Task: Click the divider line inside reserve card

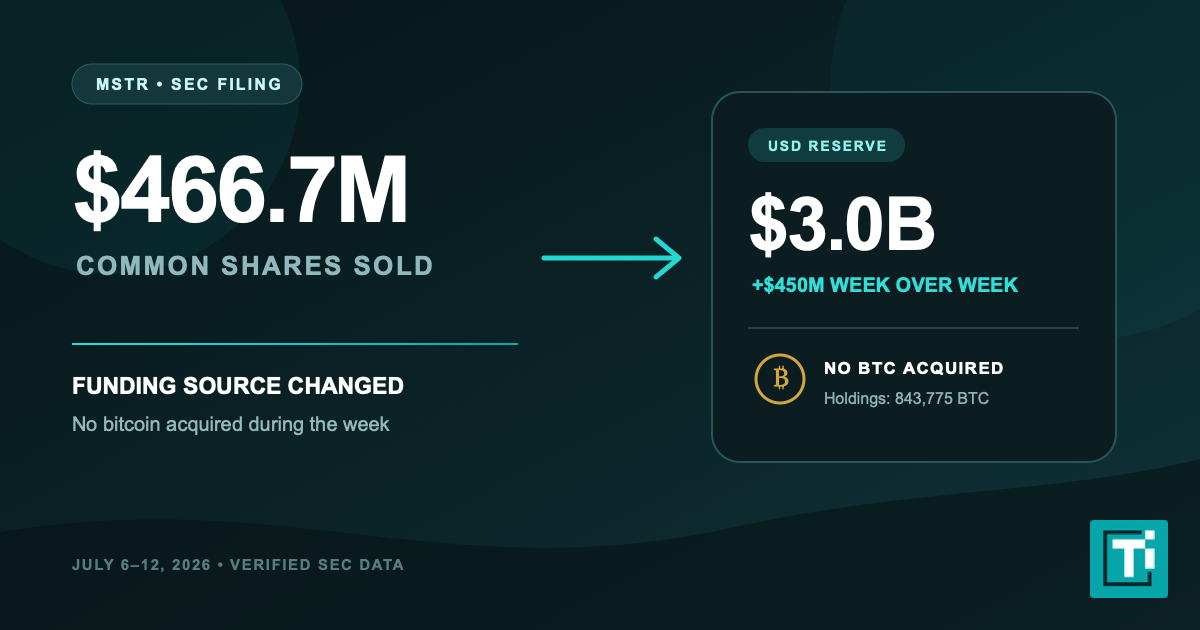Action: click(913, 328)
